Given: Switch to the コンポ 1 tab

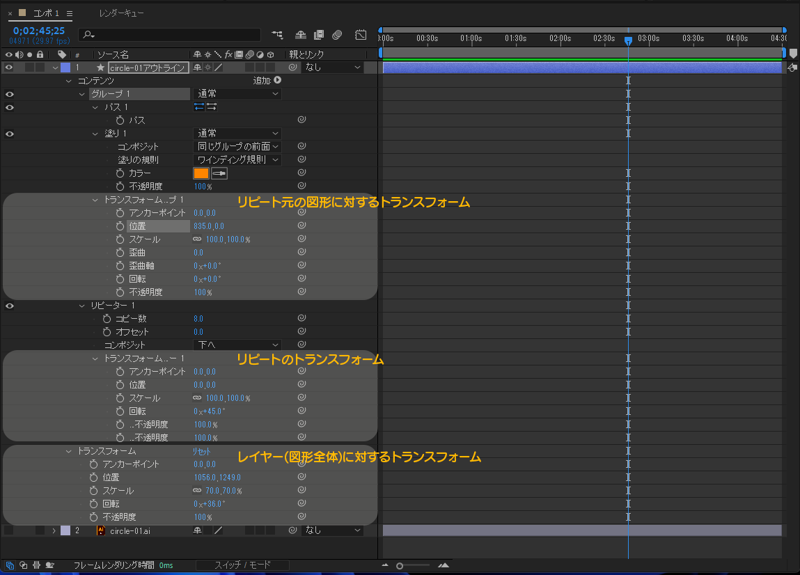Looking at the screenshot, I should (x=46, y=13).
